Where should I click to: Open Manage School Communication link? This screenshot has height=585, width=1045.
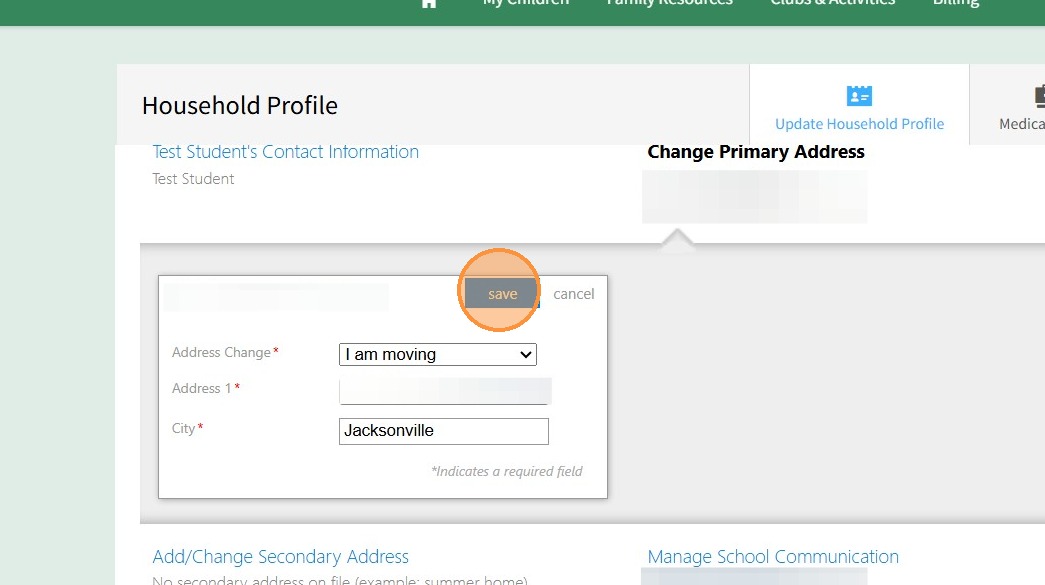773,557
